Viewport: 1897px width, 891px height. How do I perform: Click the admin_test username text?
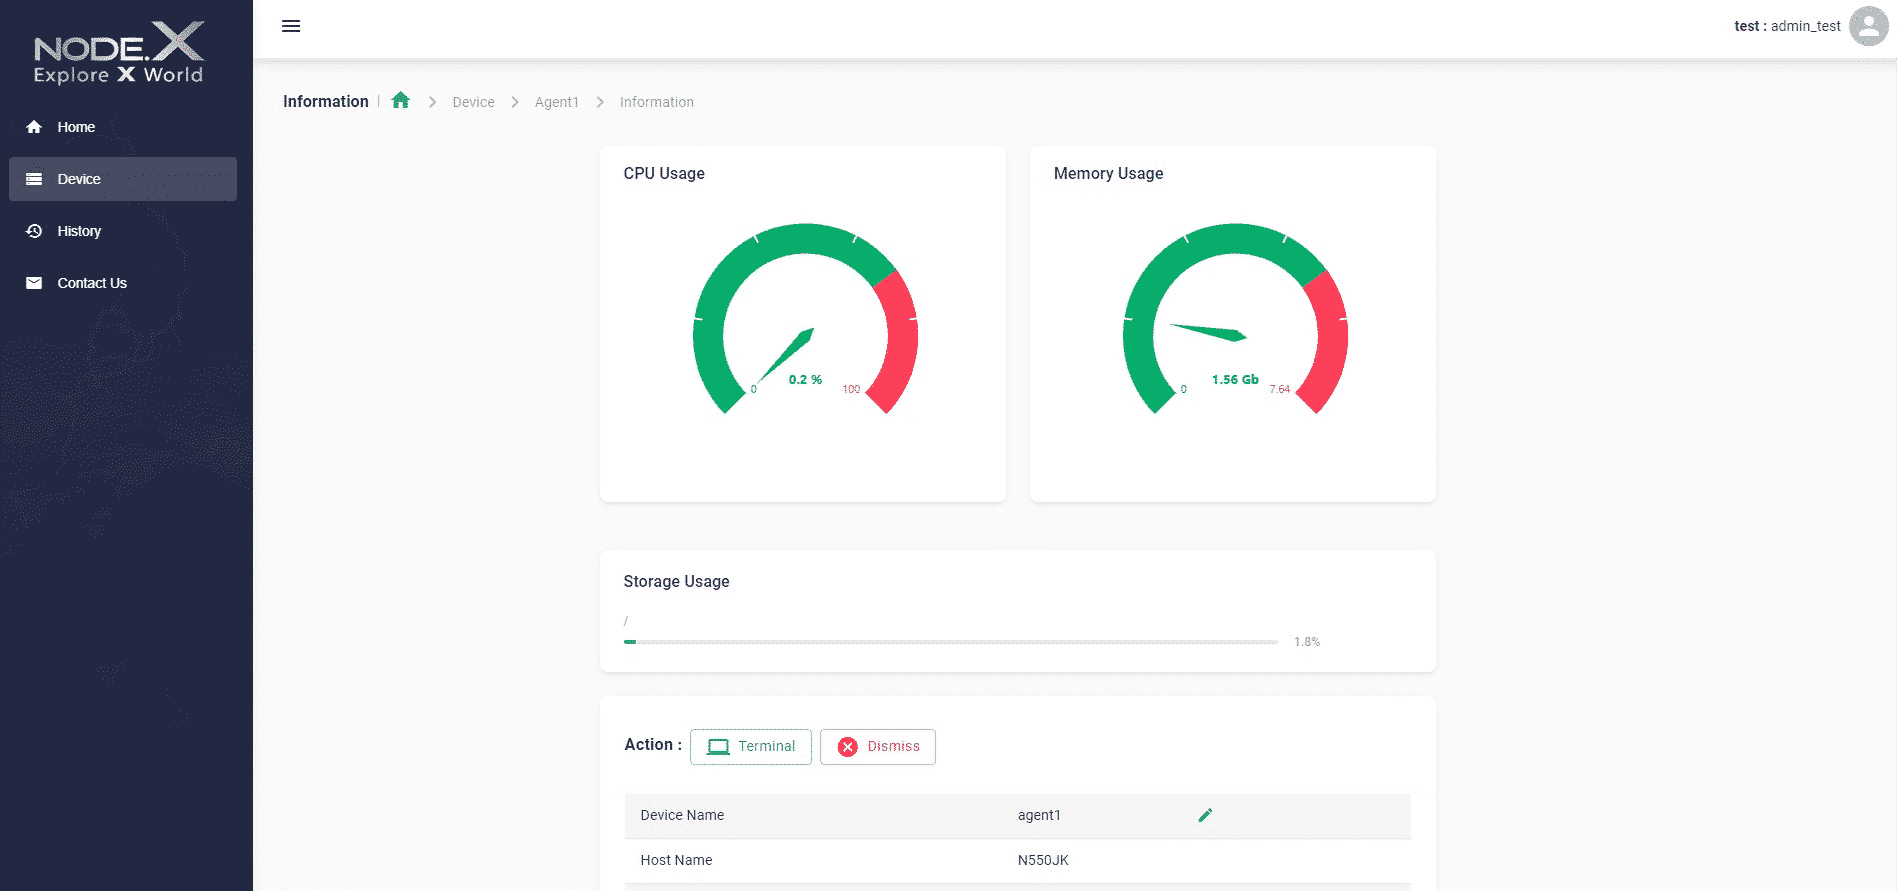(x=1804, y=26)
